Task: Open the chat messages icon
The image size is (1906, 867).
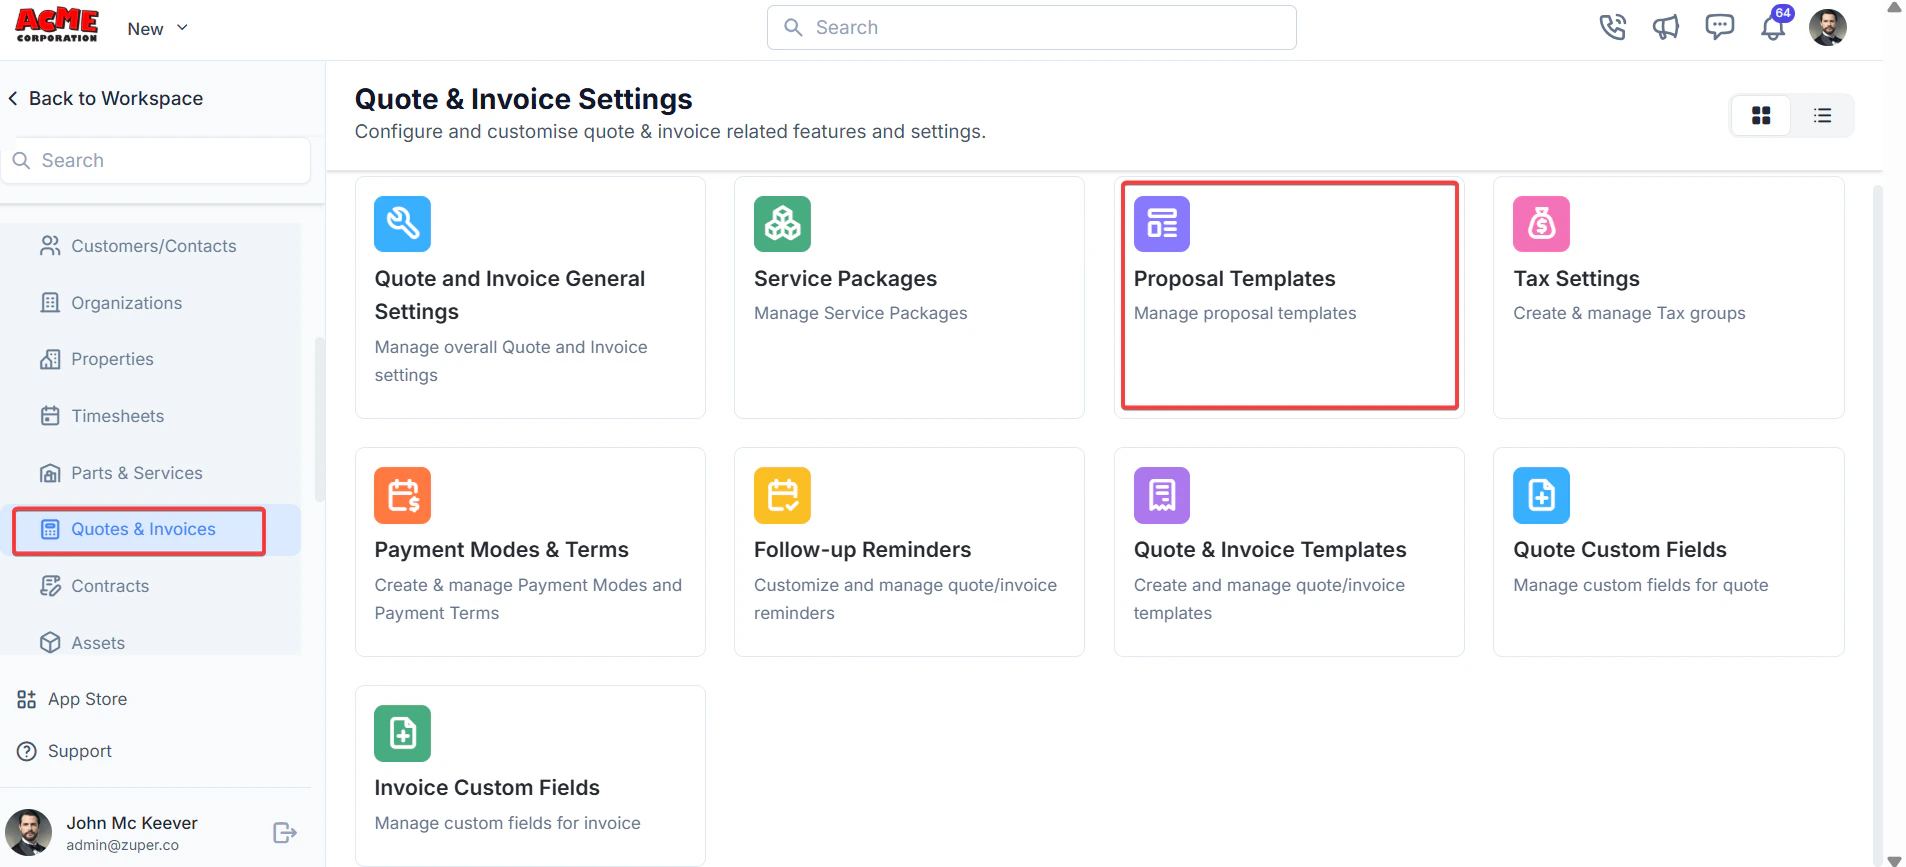Action: [x=1719, y=27]
